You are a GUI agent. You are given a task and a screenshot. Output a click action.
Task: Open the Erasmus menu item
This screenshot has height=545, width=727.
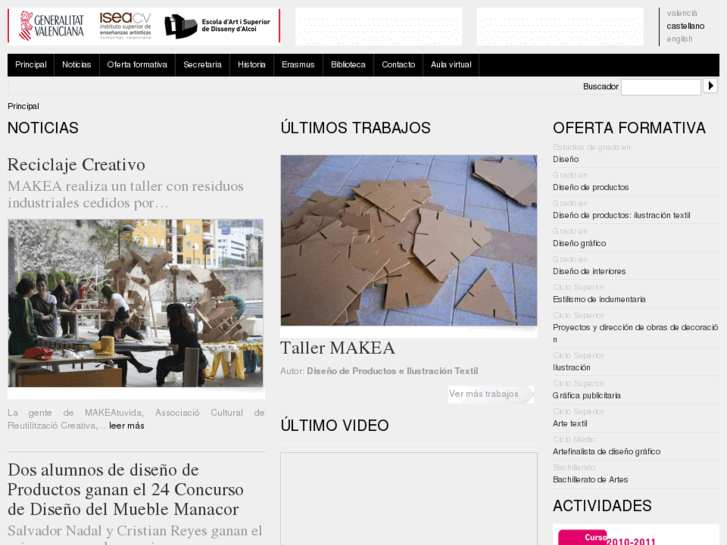pyautogui.click(x=298, y=64)
